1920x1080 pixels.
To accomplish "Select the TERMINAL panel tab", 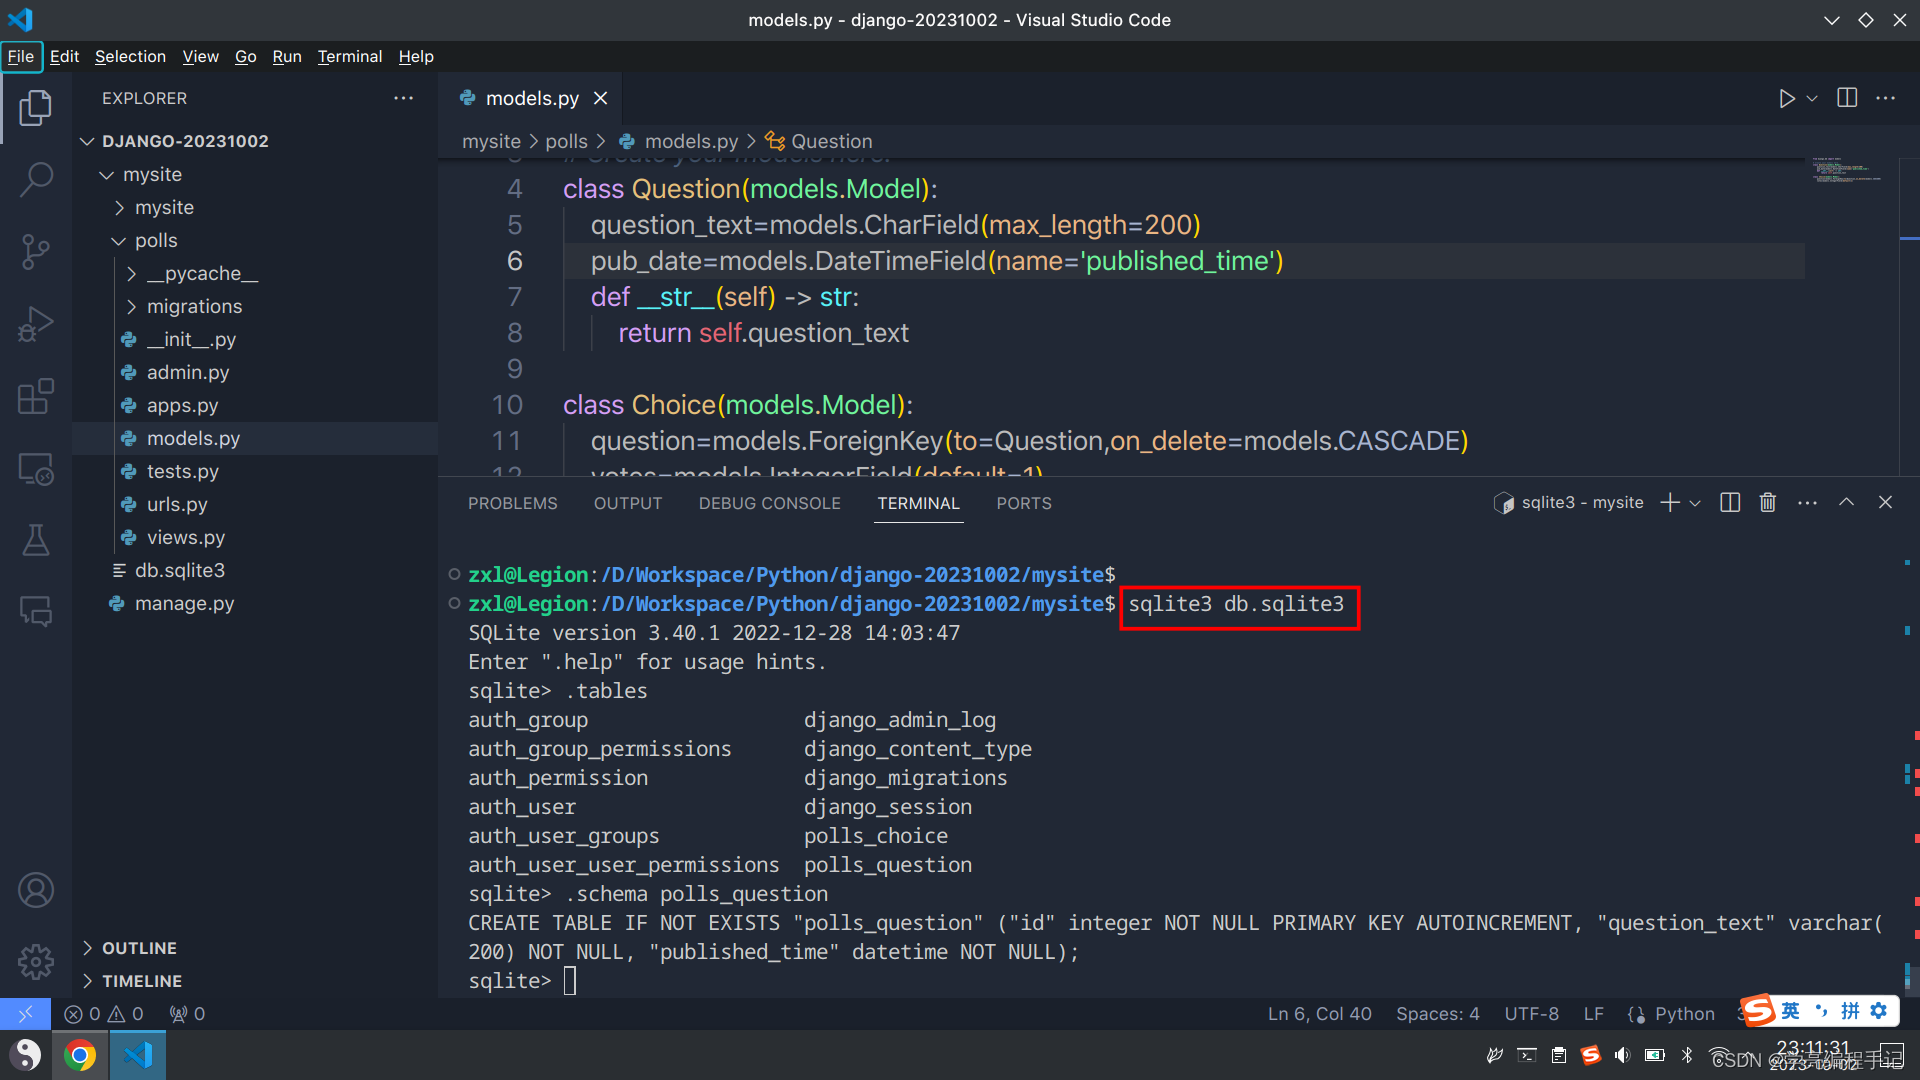I will click(x=919, y=503).
